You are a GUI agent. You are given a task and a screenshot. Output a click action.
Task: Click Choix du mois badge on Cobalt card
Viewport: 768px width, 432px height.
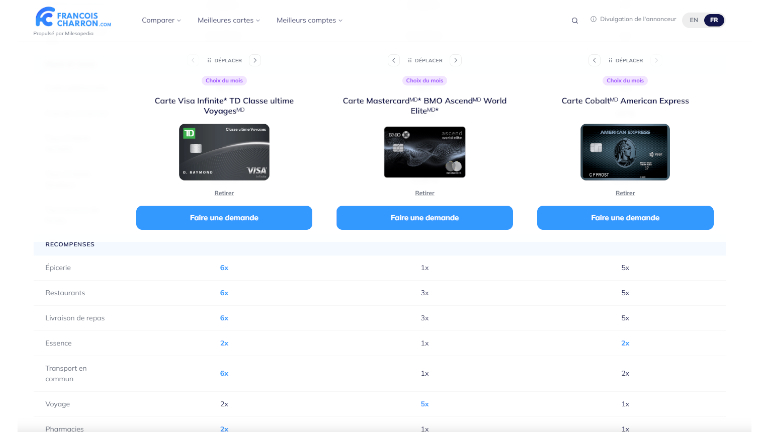pyautogui.click(x=625, y=80)
